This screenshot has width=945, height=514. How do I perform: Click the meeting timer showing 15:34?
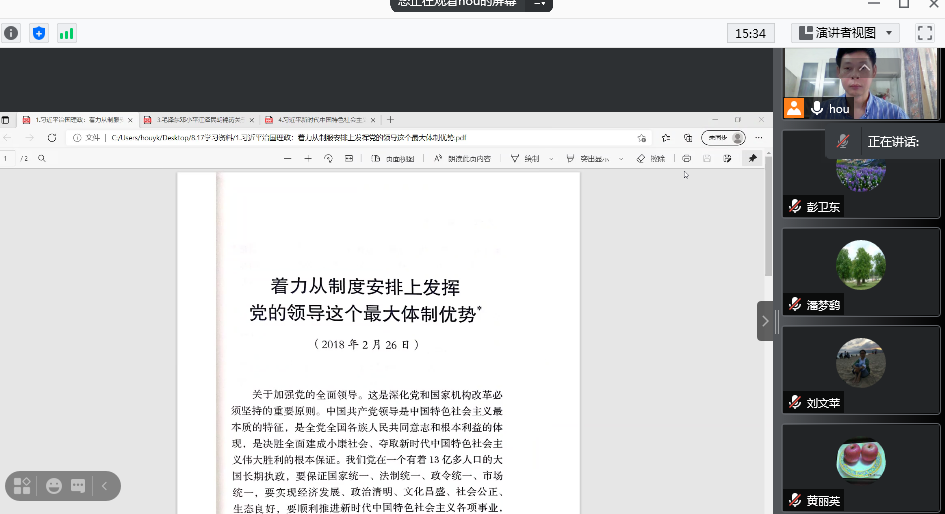click(750, 33)
